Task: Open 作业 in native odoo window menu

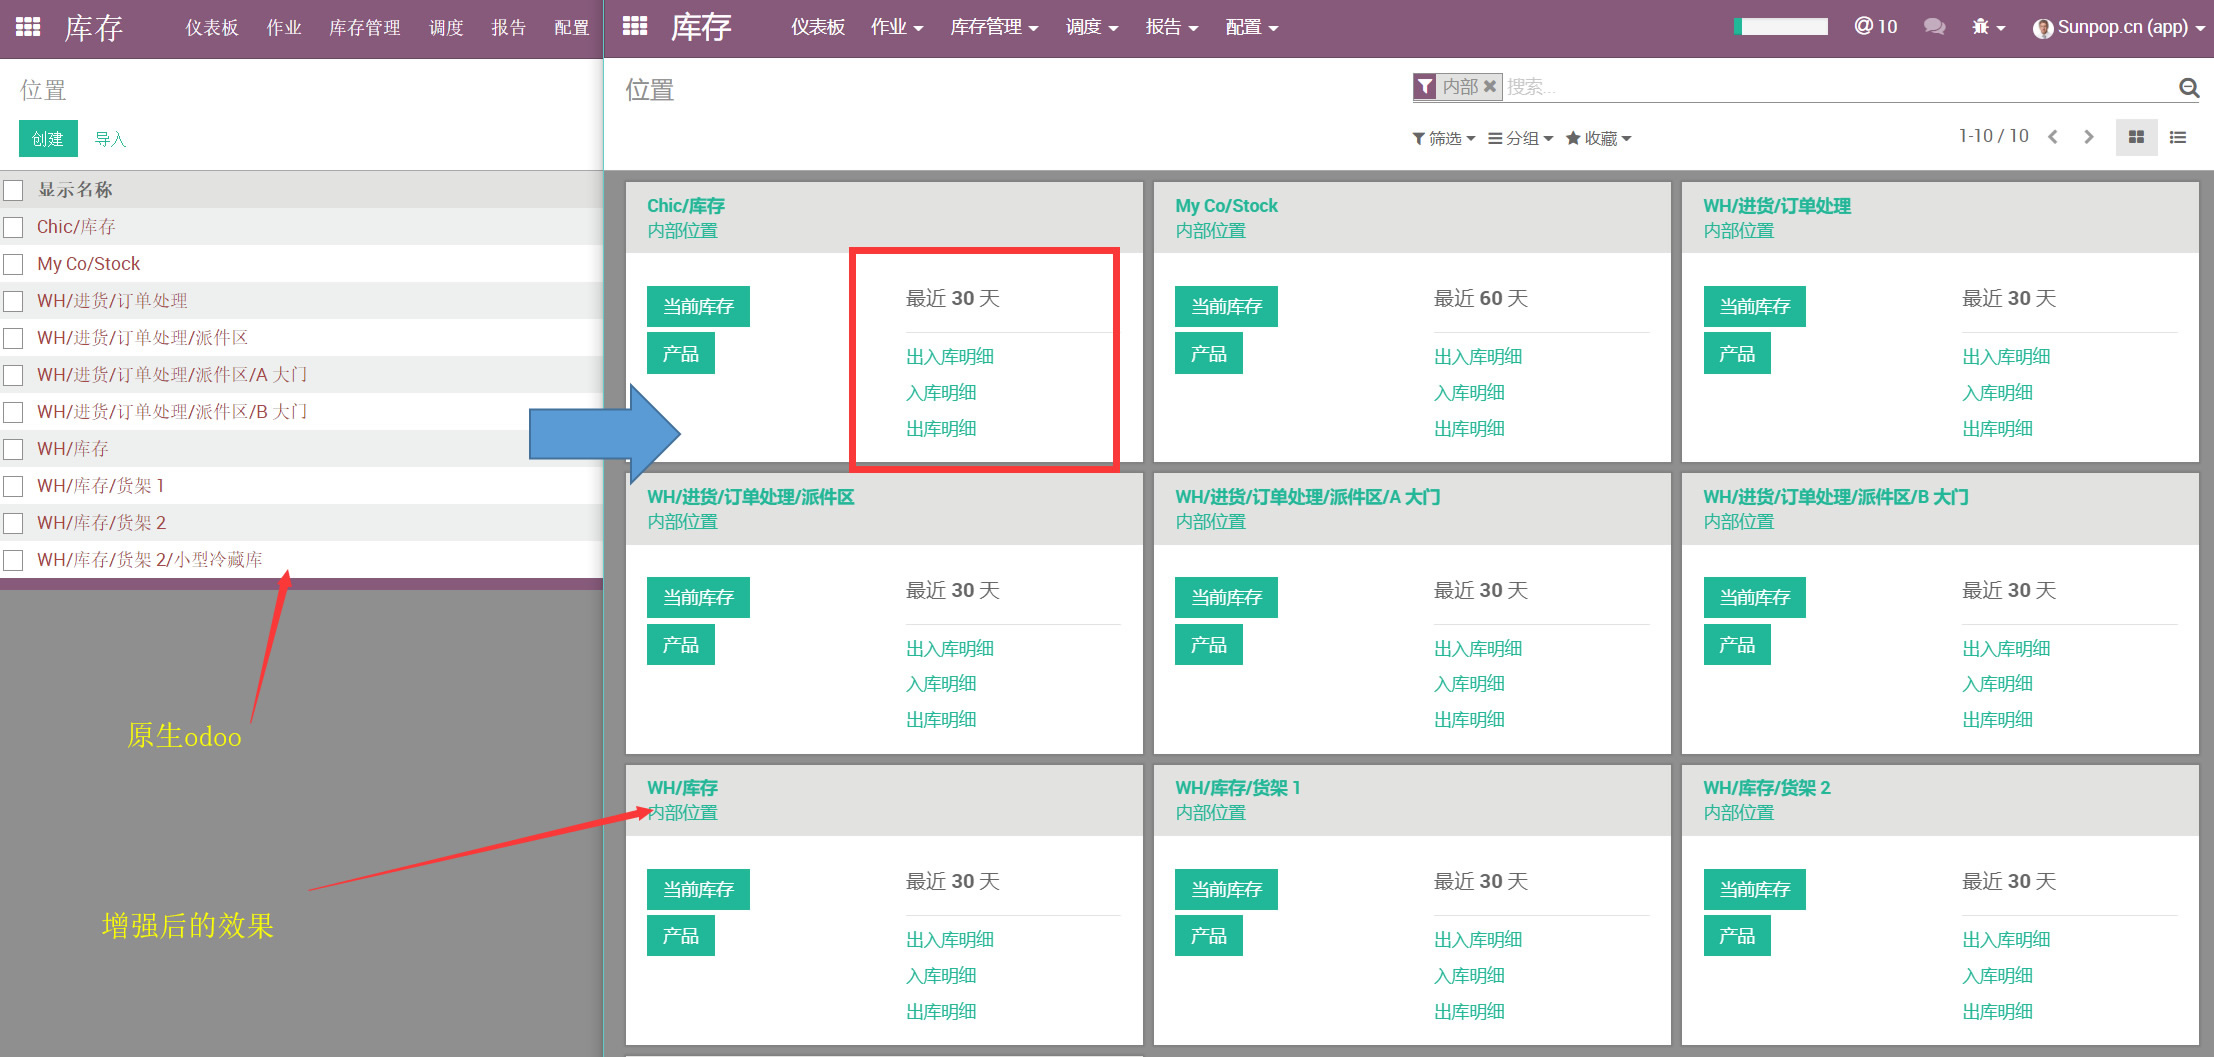Action: [x=284, y=28]
